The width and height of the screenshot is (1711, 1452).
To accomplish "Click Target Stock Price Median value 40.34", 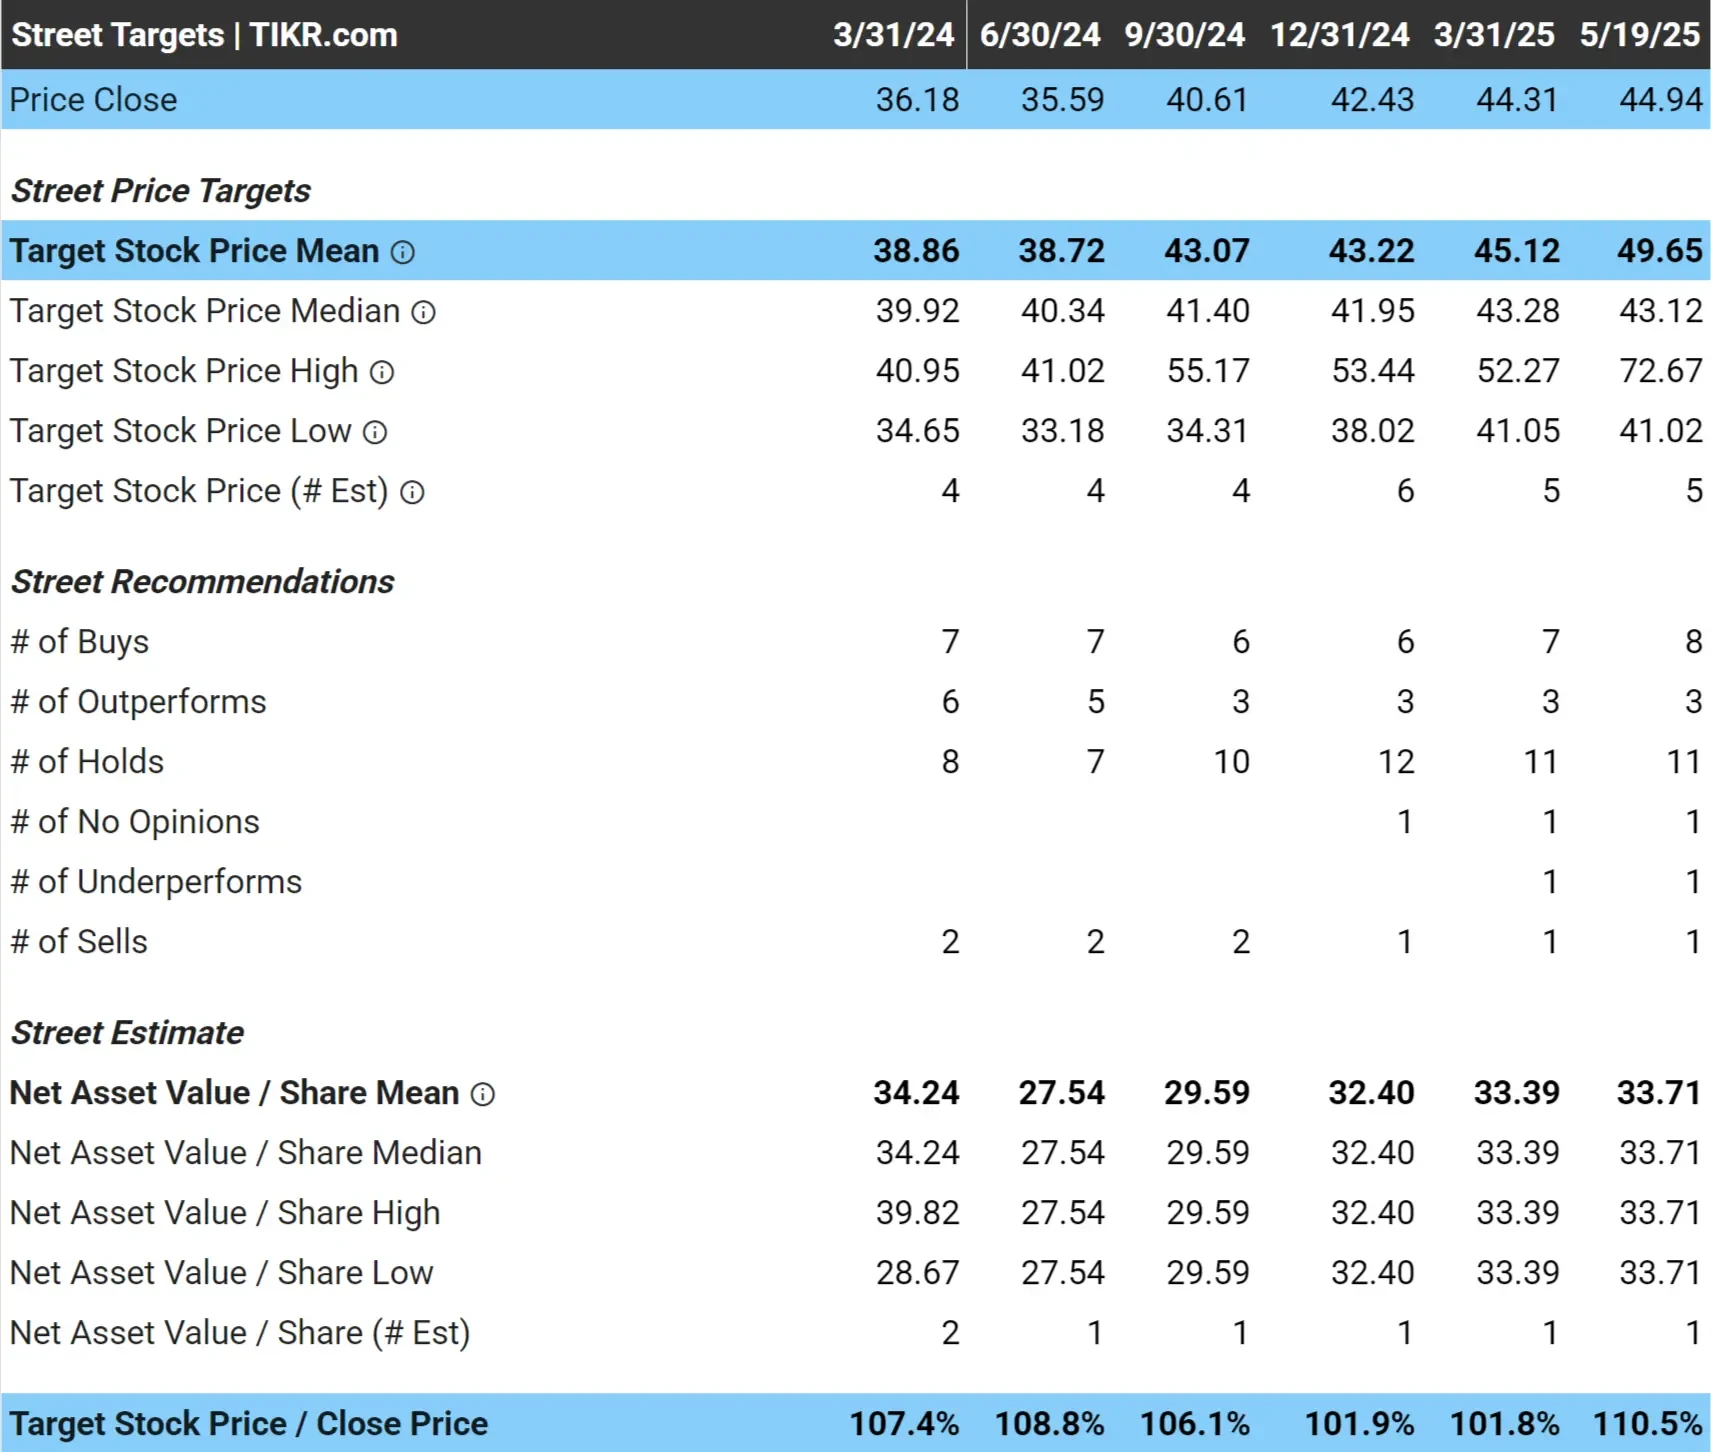I will coord(1062,311).
